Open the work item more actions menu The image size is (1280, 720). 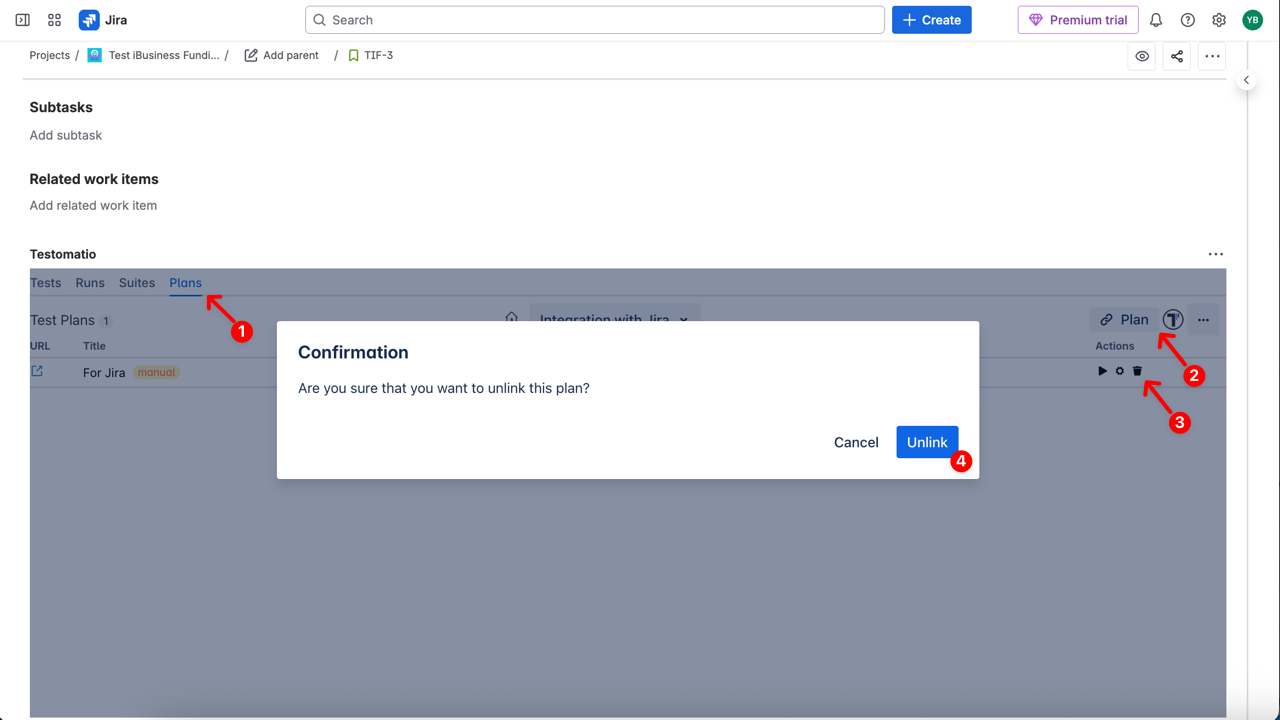pyautogui.click(x=1212, y=56)
